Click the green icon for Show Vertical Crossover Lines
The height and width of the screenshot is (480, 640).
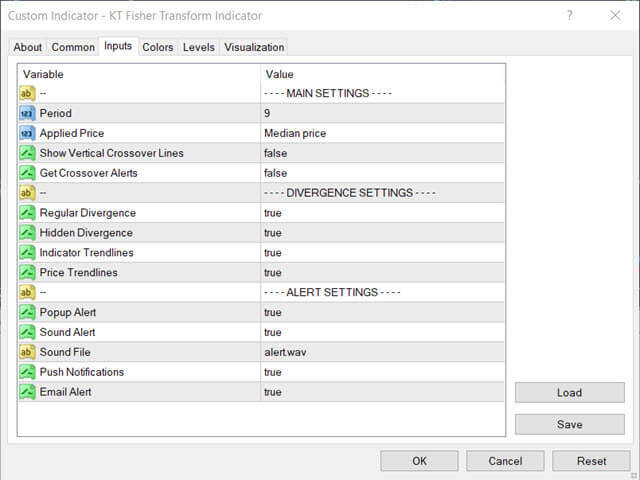coord(27,153)
